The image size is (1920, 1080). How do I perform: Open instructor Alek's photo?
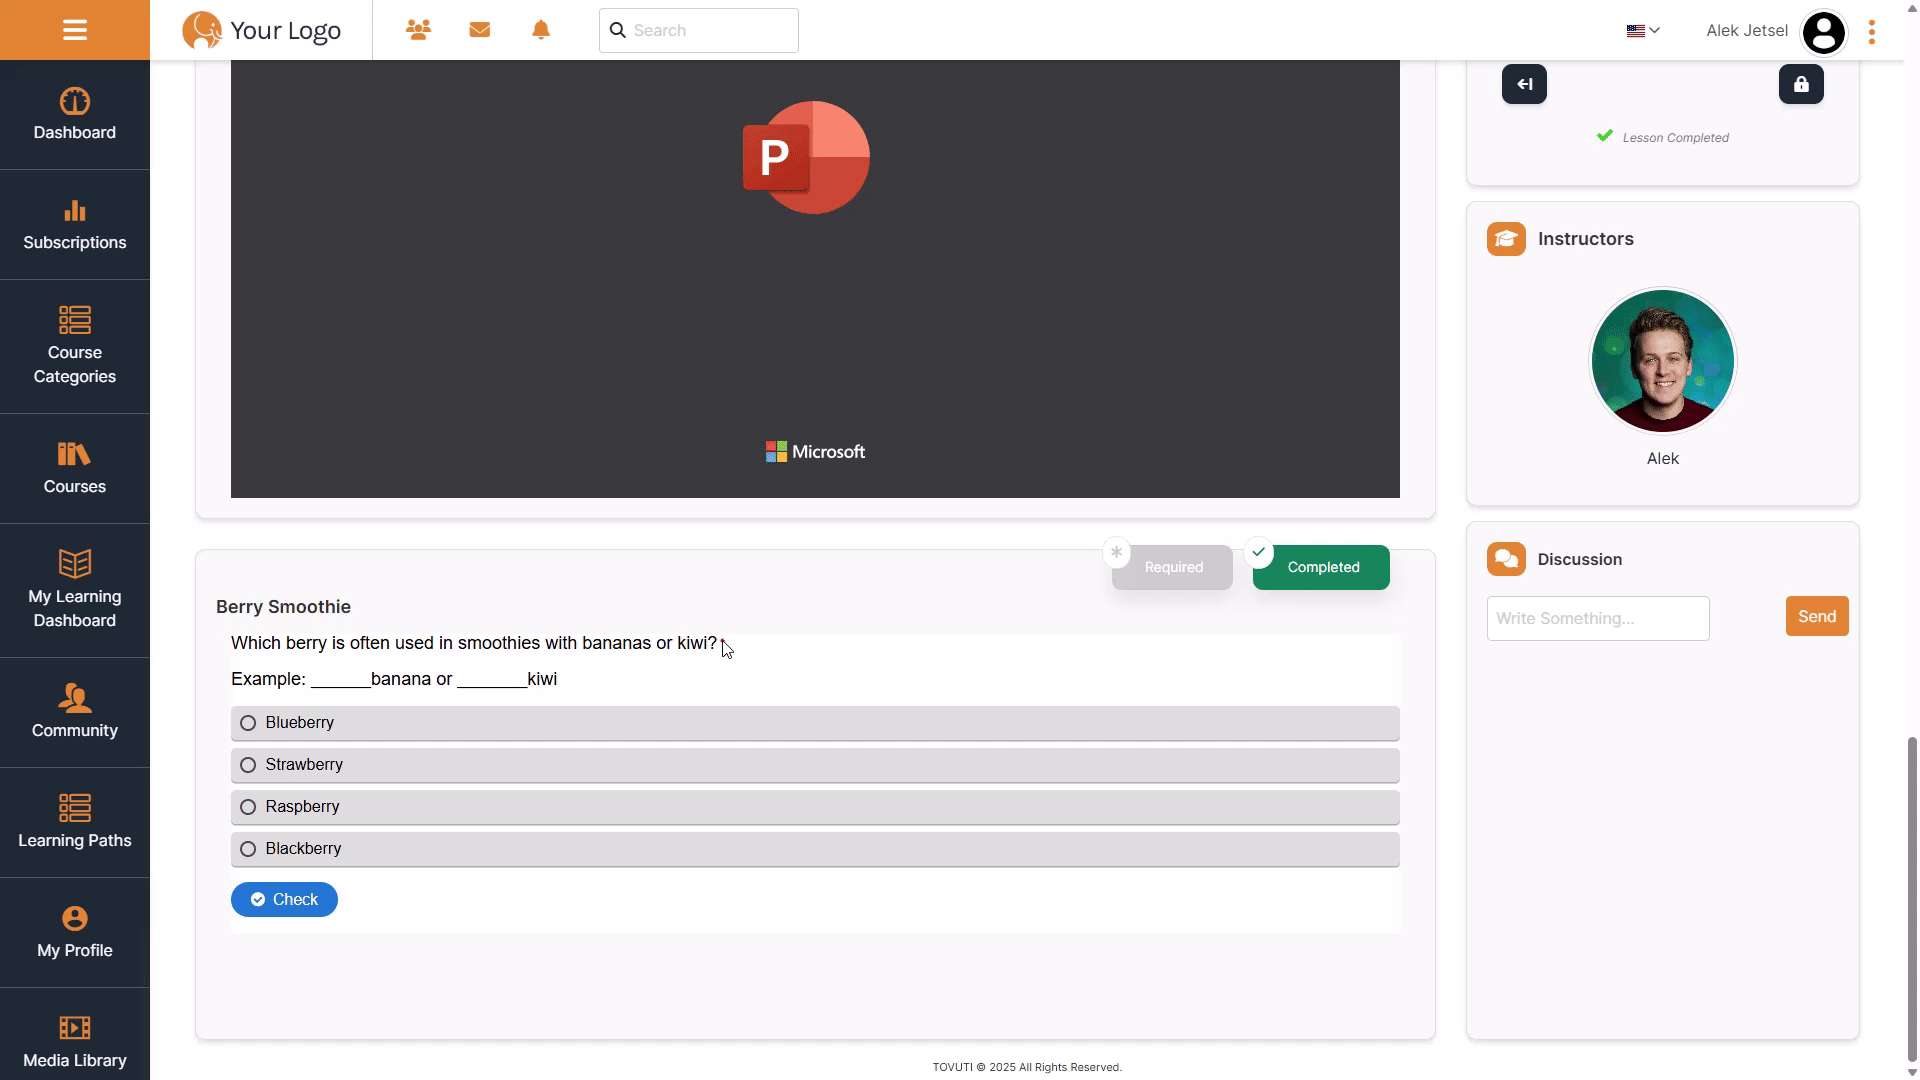[x=1663, y=361]
